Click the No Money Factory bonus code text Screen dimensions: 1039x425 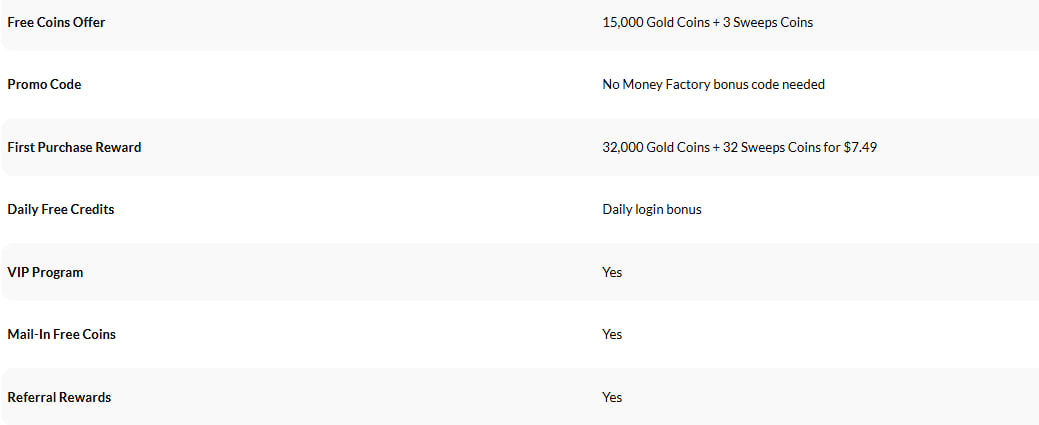click(x=714, y=85)
